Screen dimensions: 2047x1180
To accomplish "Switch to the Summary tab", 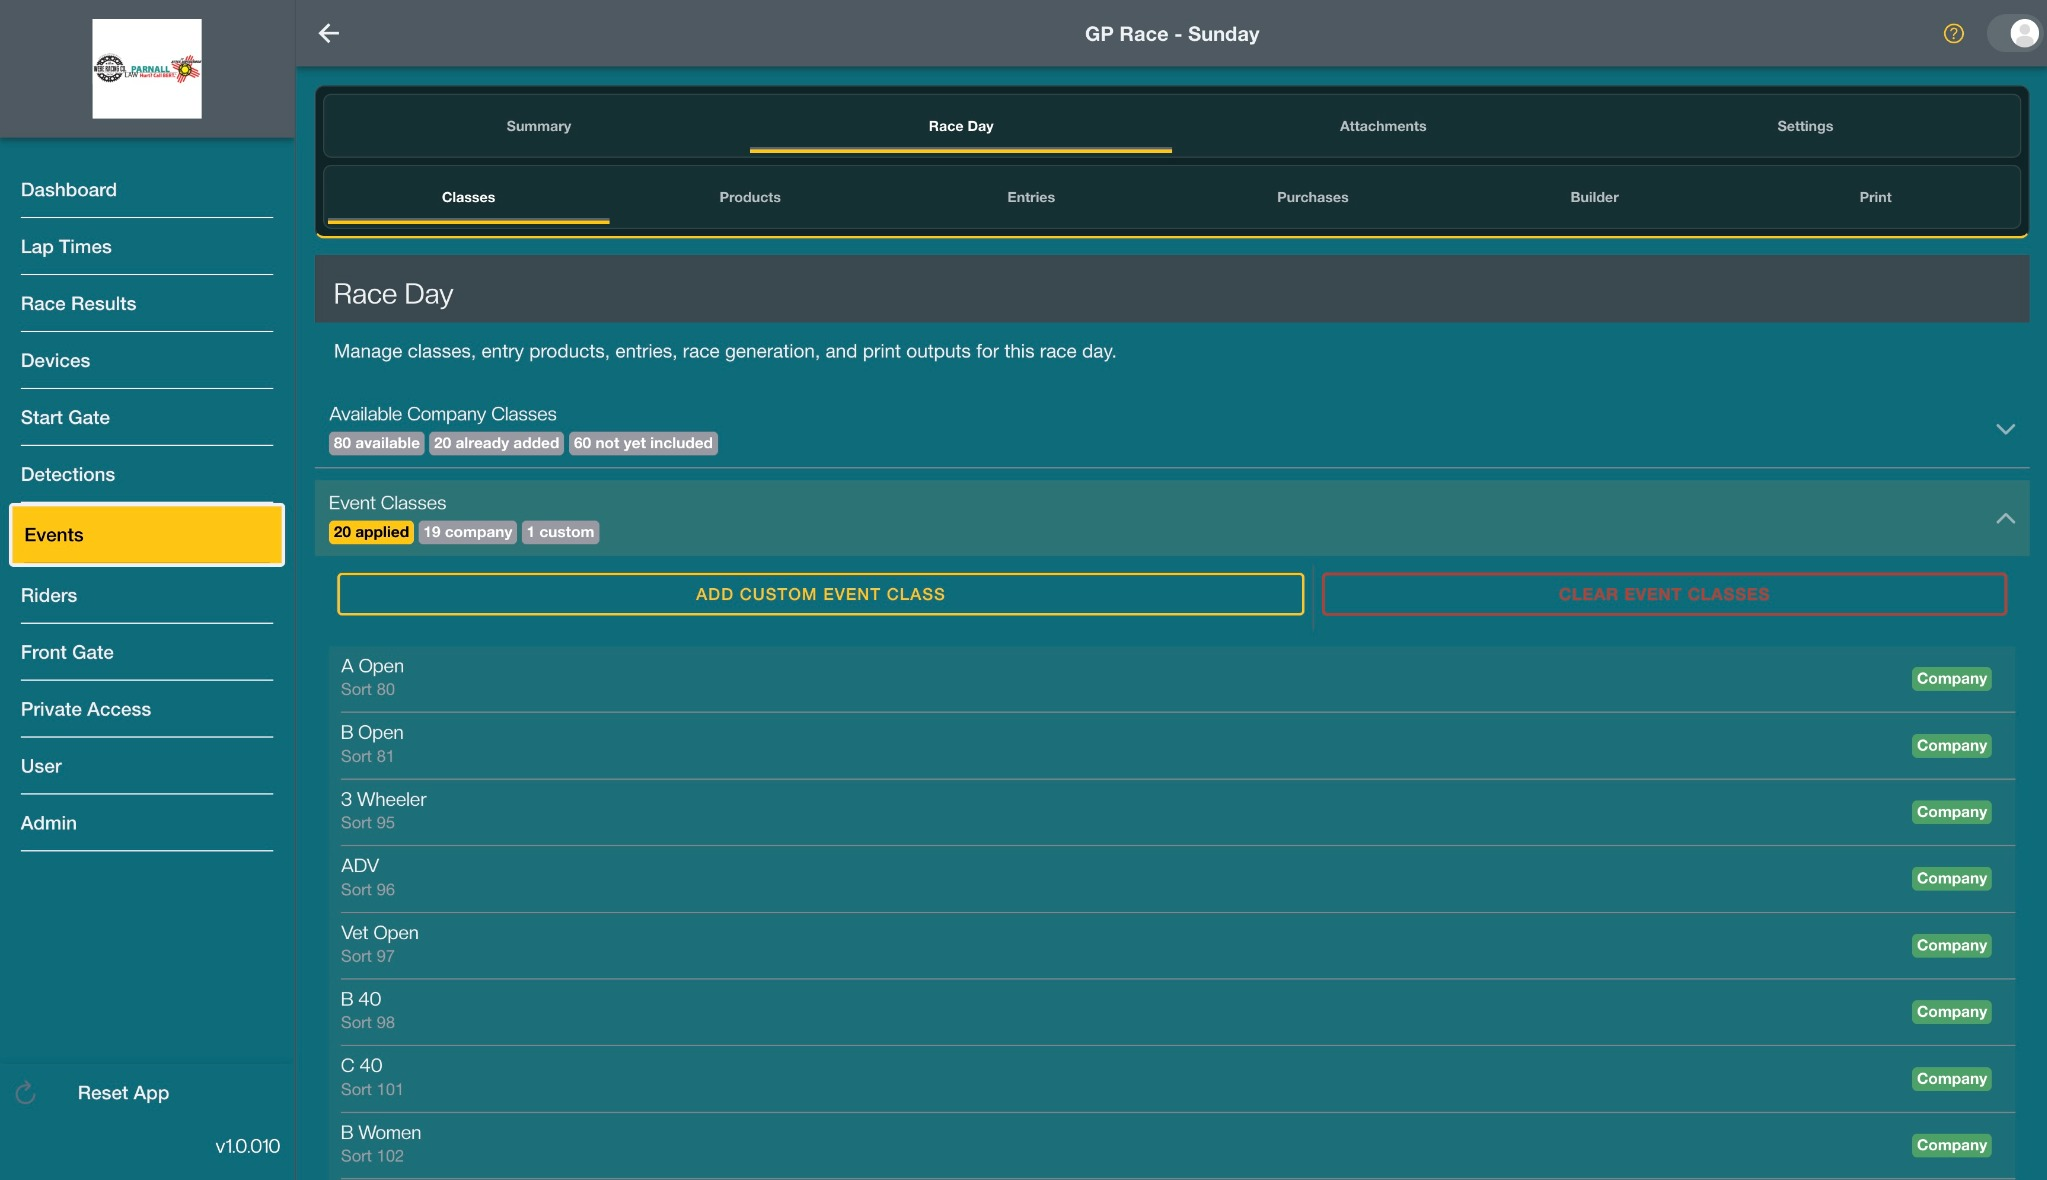I will point(538,126).
